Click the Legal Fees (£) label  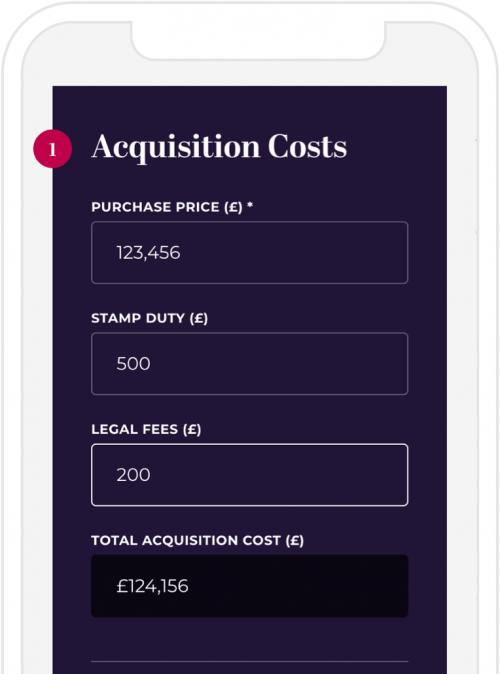146,429
